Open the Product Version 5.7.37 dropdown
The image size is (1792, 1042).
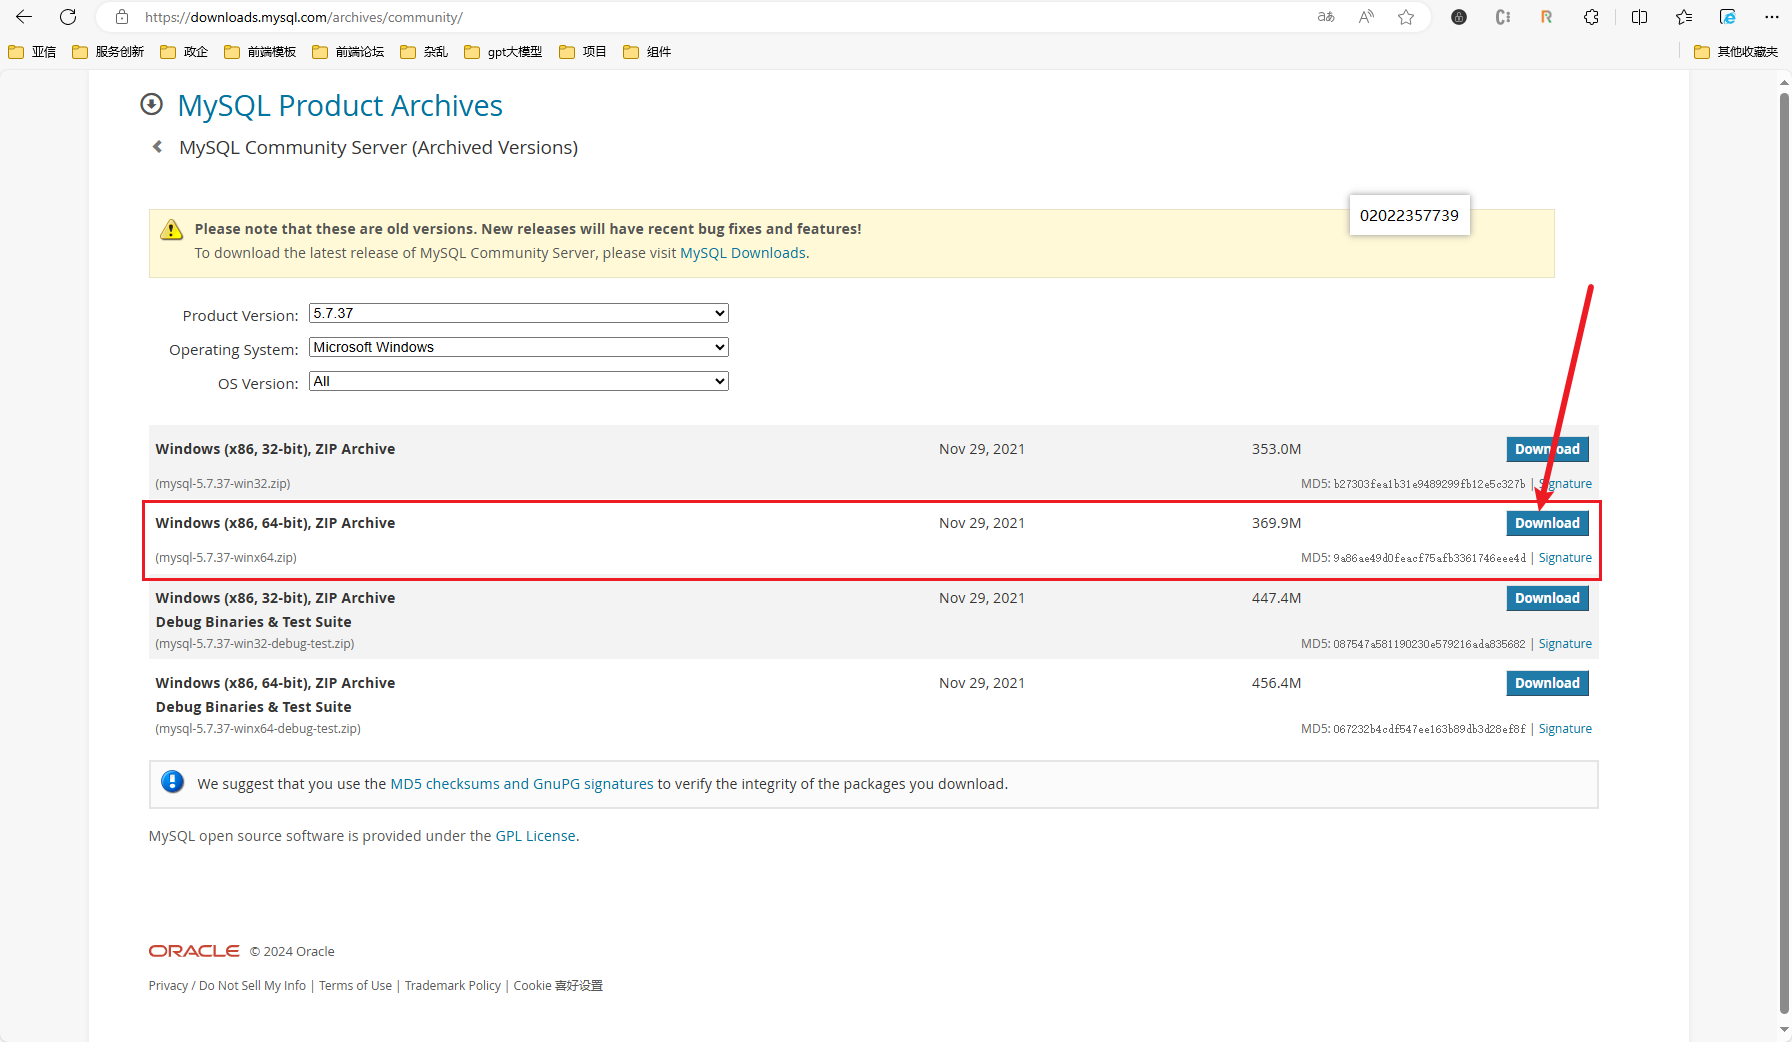pos(518,313)
